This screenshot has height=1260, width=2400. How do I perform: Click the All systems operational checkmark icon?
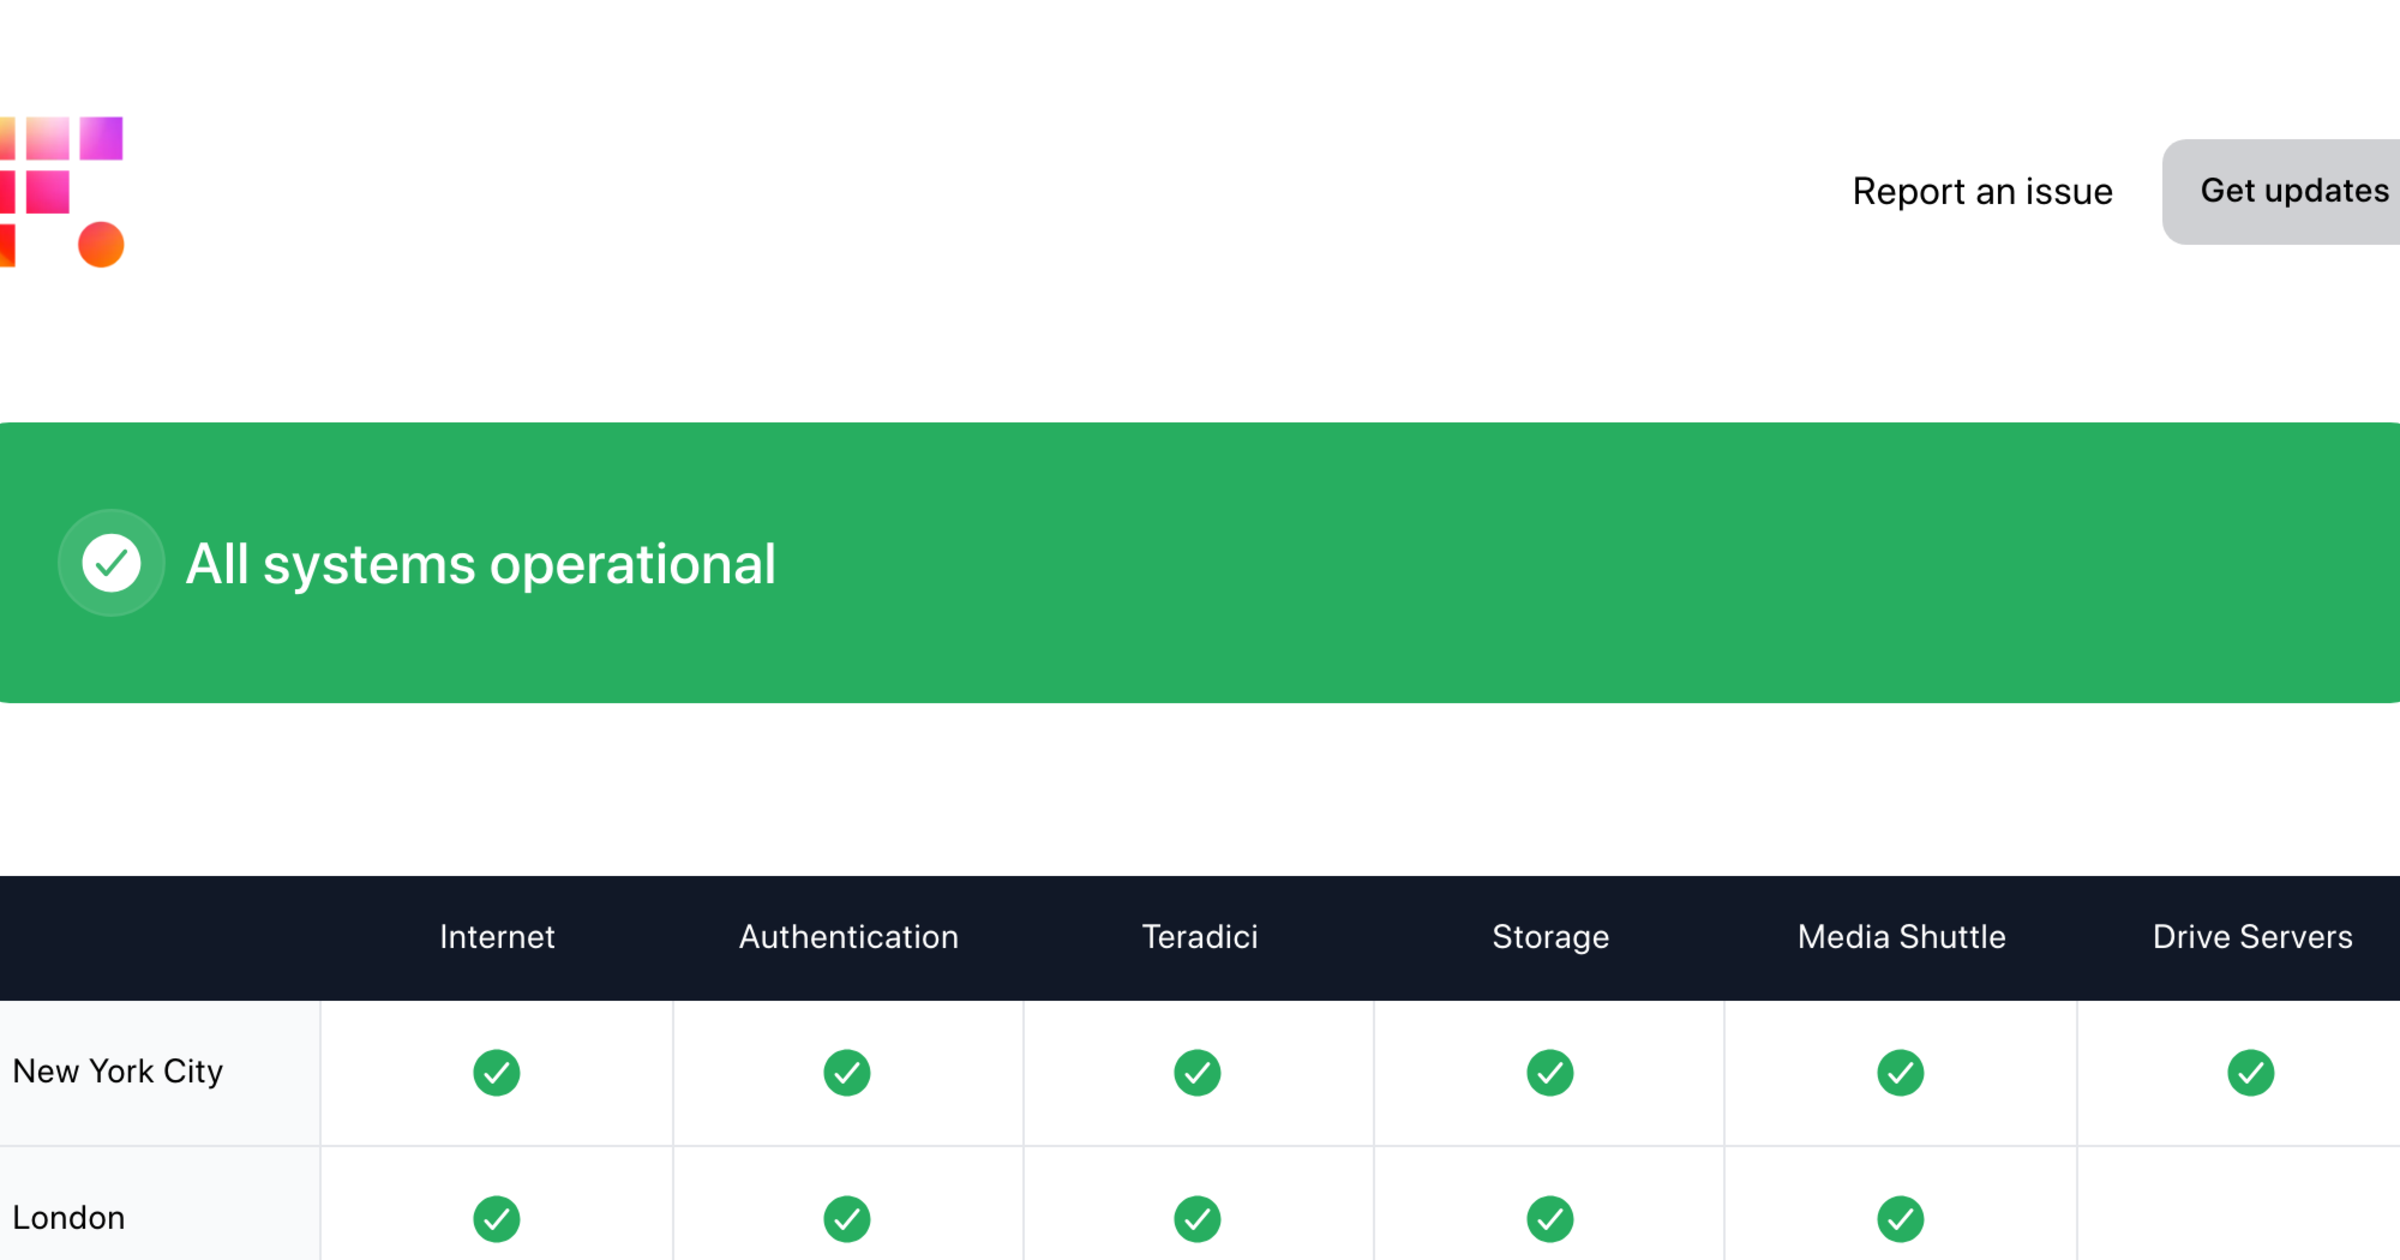click(x=111, y=563)
